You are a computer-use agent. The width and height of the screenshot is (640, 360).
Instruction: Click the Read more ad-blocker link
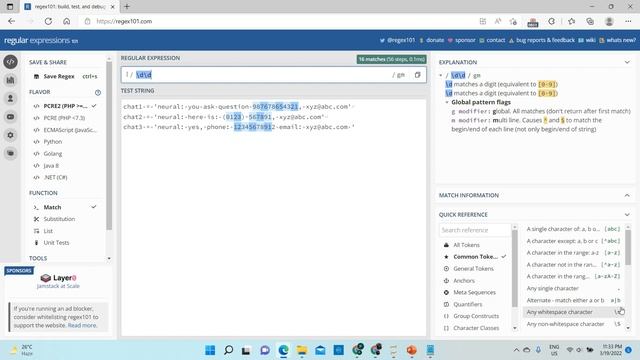coord(82,326)
